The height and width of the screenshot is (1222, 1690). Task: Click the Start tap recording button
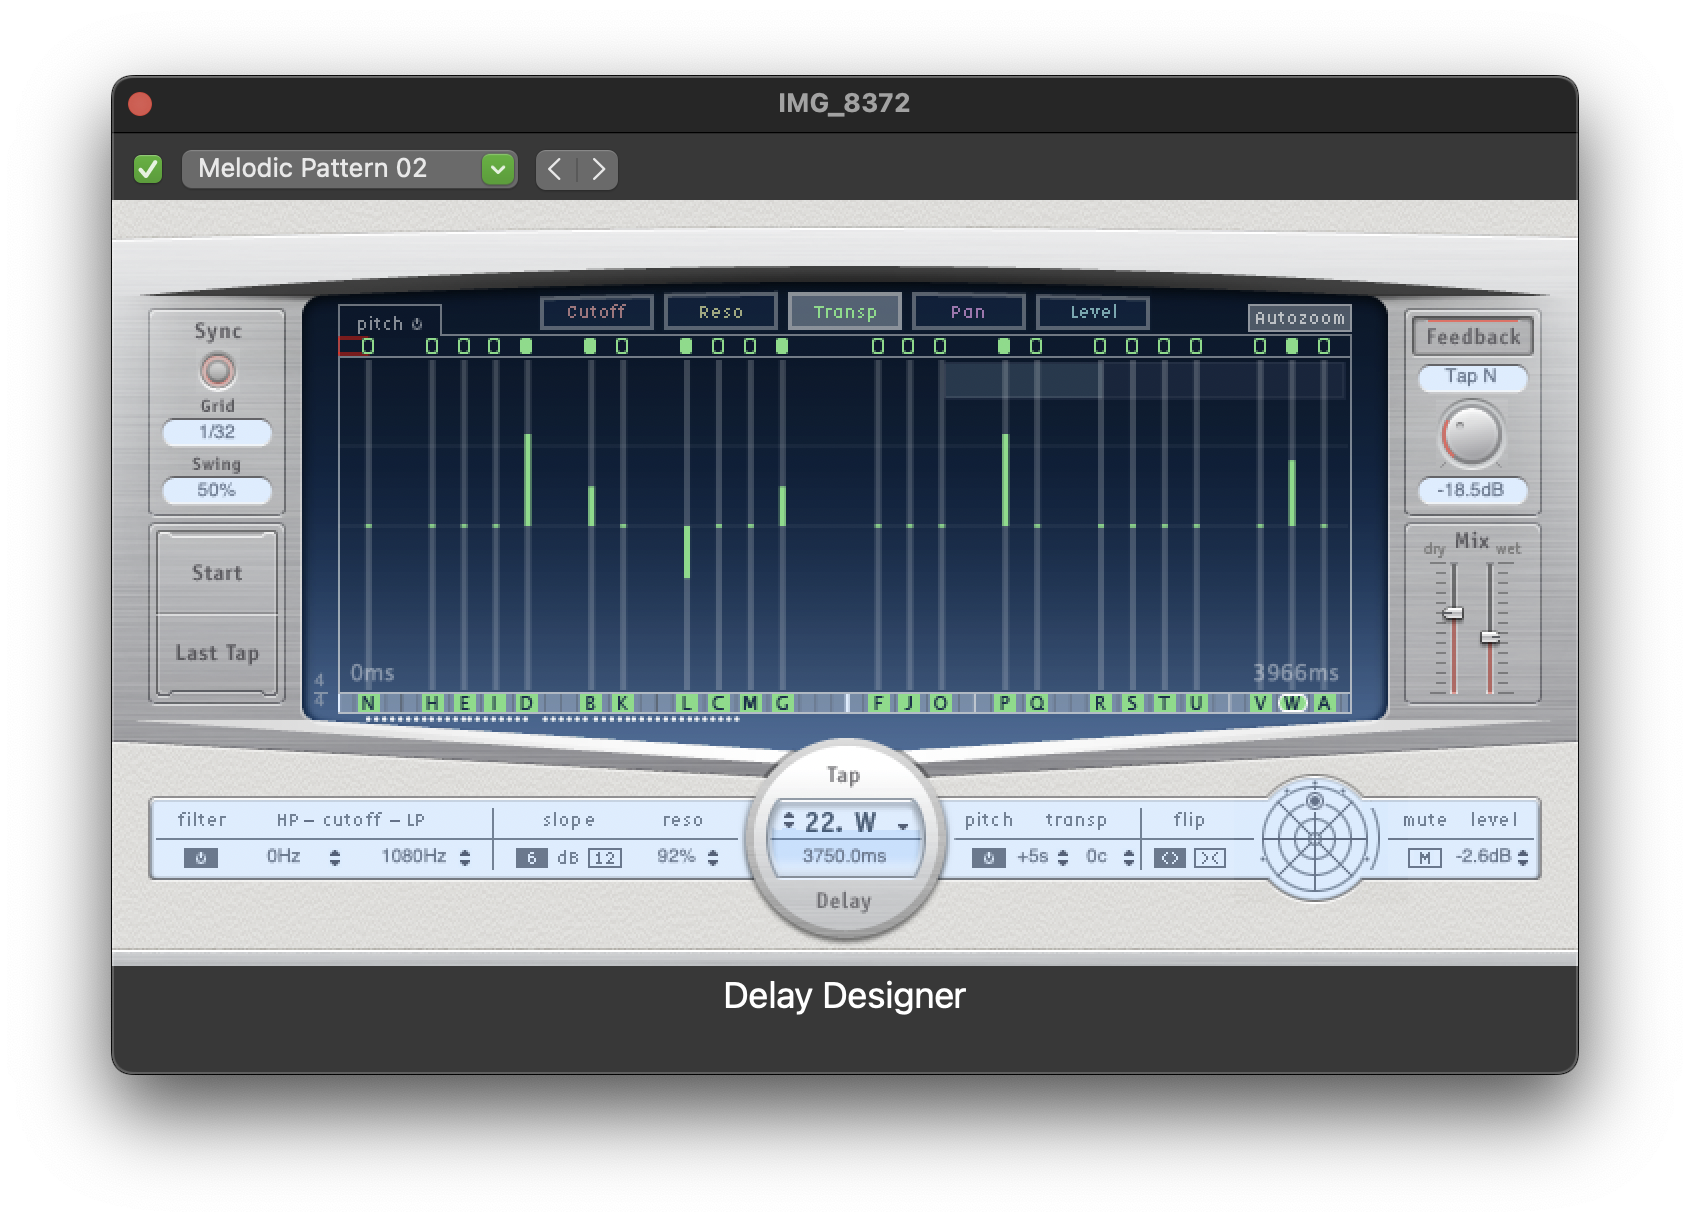point(217,573)
